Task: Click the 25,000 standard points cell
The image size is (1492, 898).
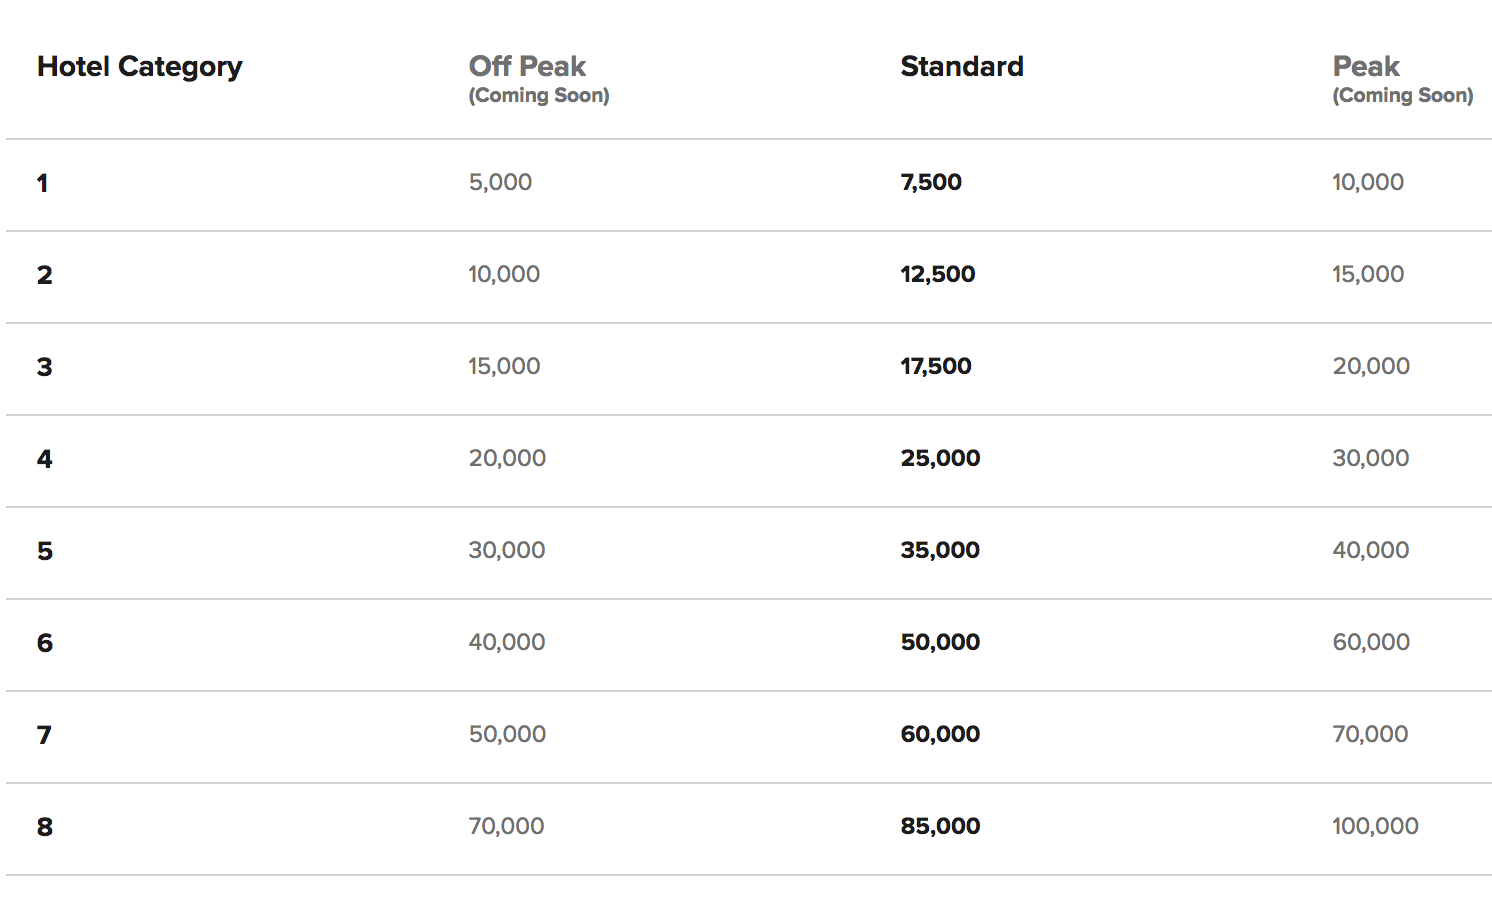Action: coord(940,458)
